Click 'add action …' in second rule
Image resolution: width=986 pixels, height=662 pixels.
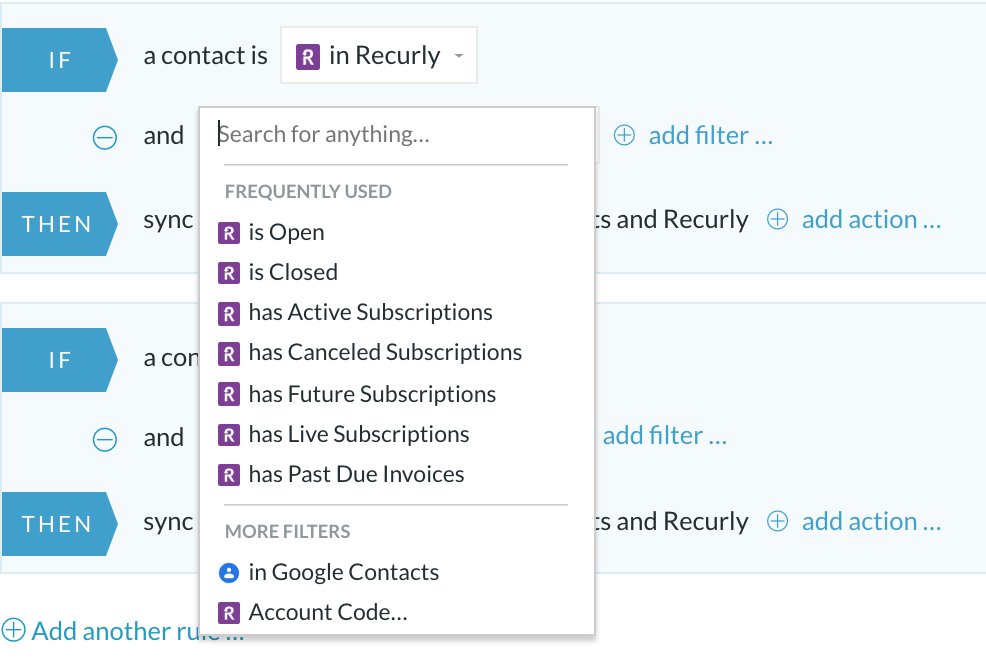coord(871,521)
